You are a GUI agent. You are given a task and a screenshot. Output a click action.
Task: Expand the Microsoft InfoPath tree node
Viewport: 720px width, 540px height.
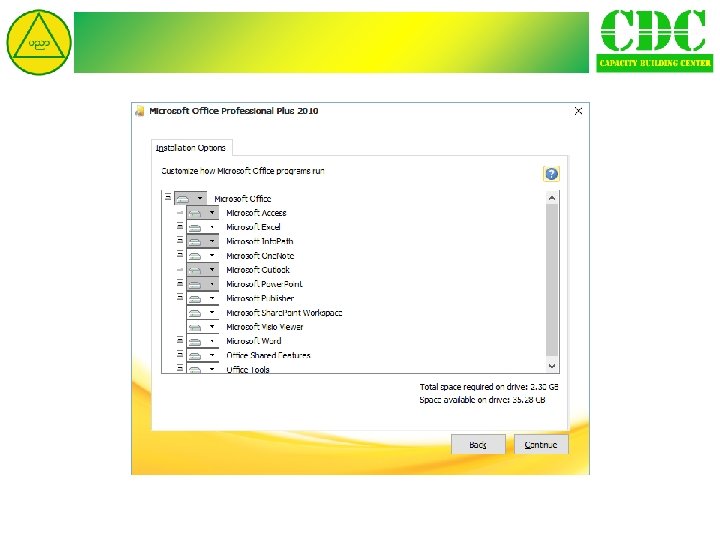[x=180, y=240]
